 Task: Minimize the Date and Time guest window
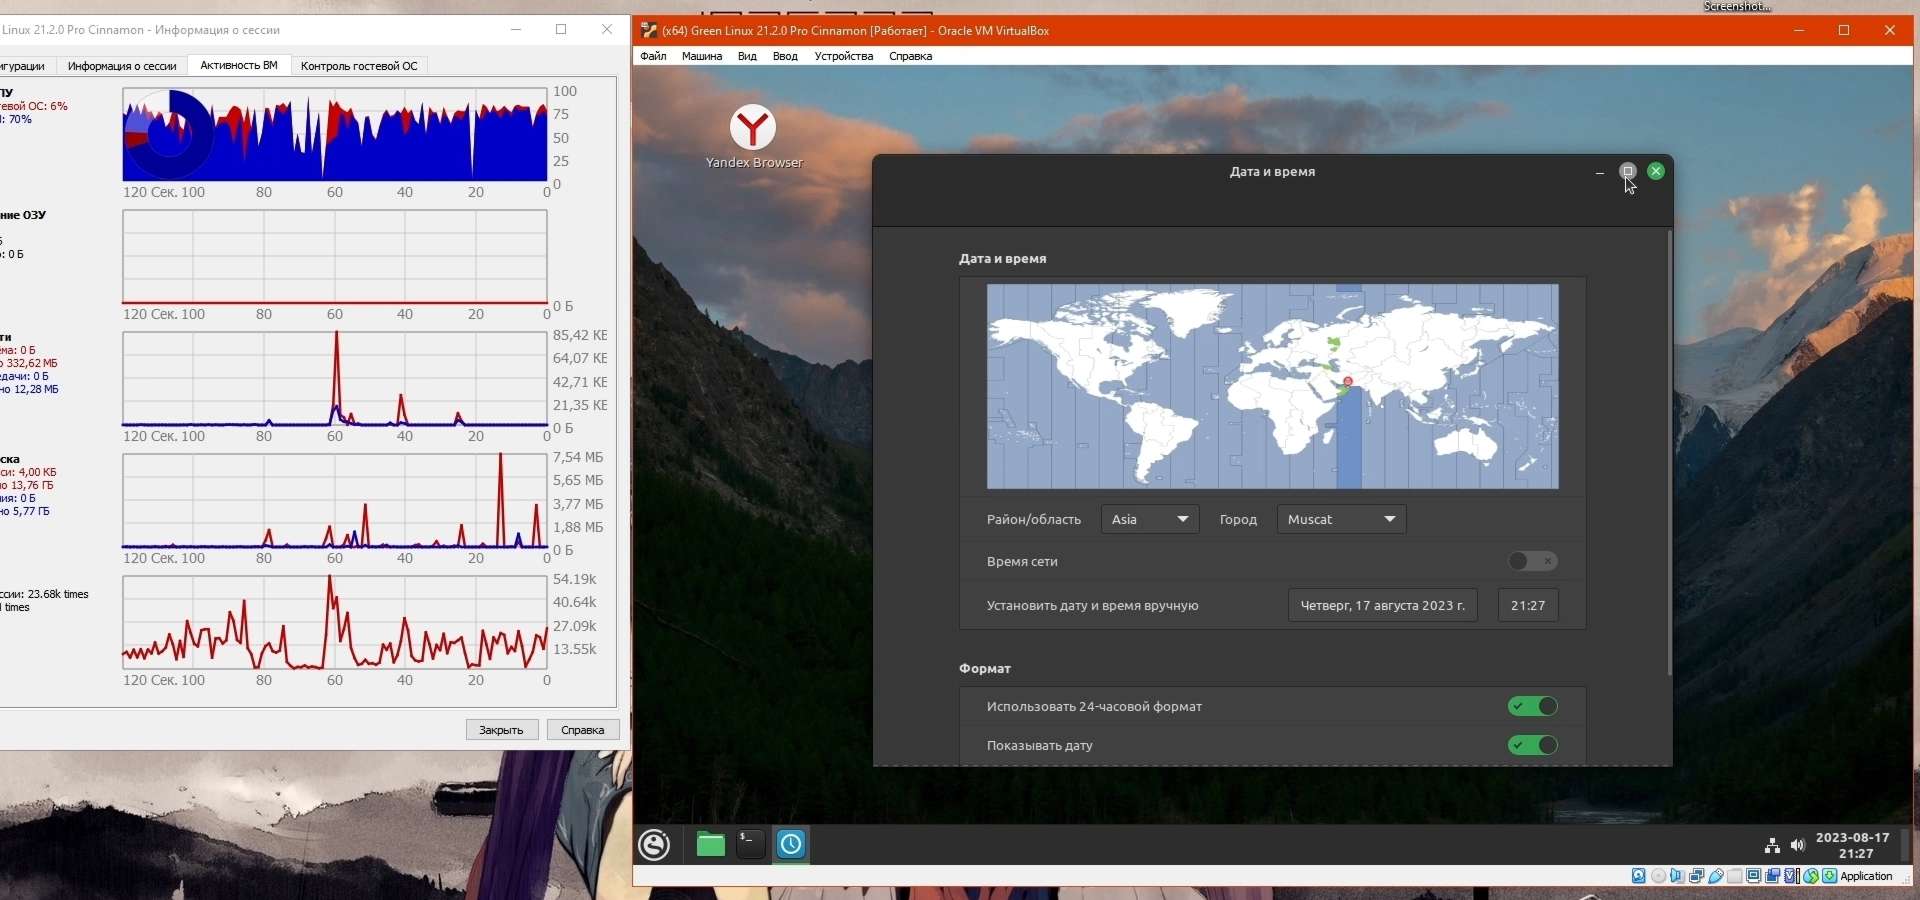(1600, 172)
